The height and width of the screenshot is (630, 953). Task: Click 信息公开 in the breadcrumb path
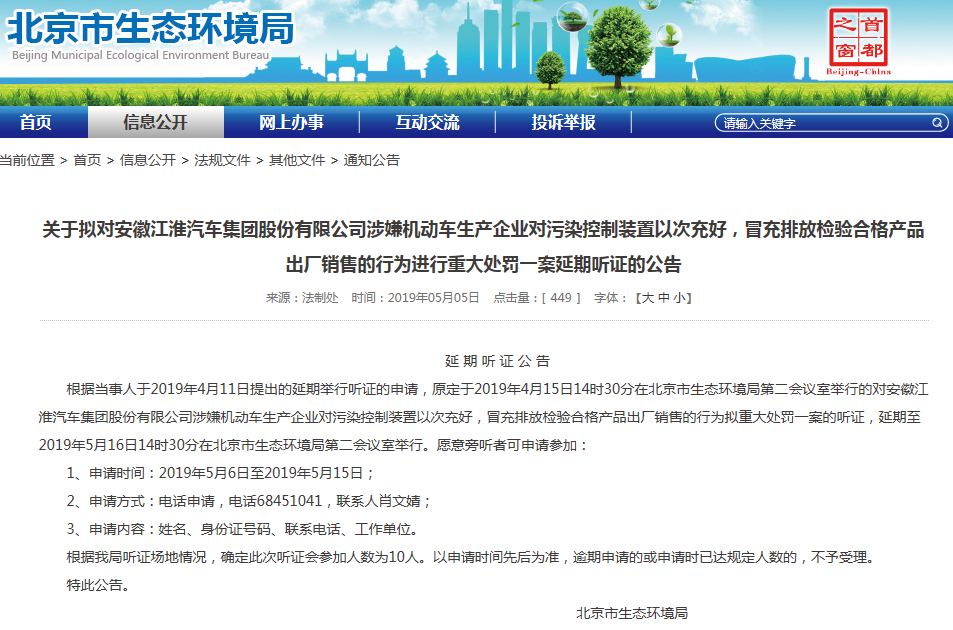pos(147,160)
